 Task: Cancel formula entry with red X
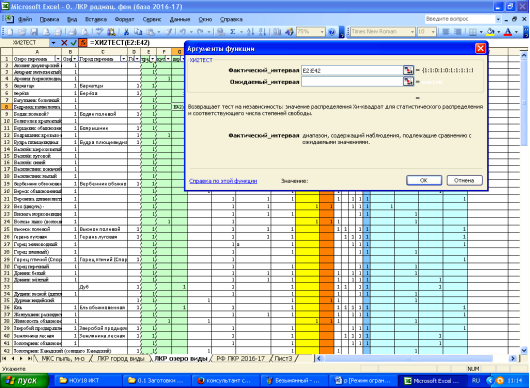pos(64,43)
